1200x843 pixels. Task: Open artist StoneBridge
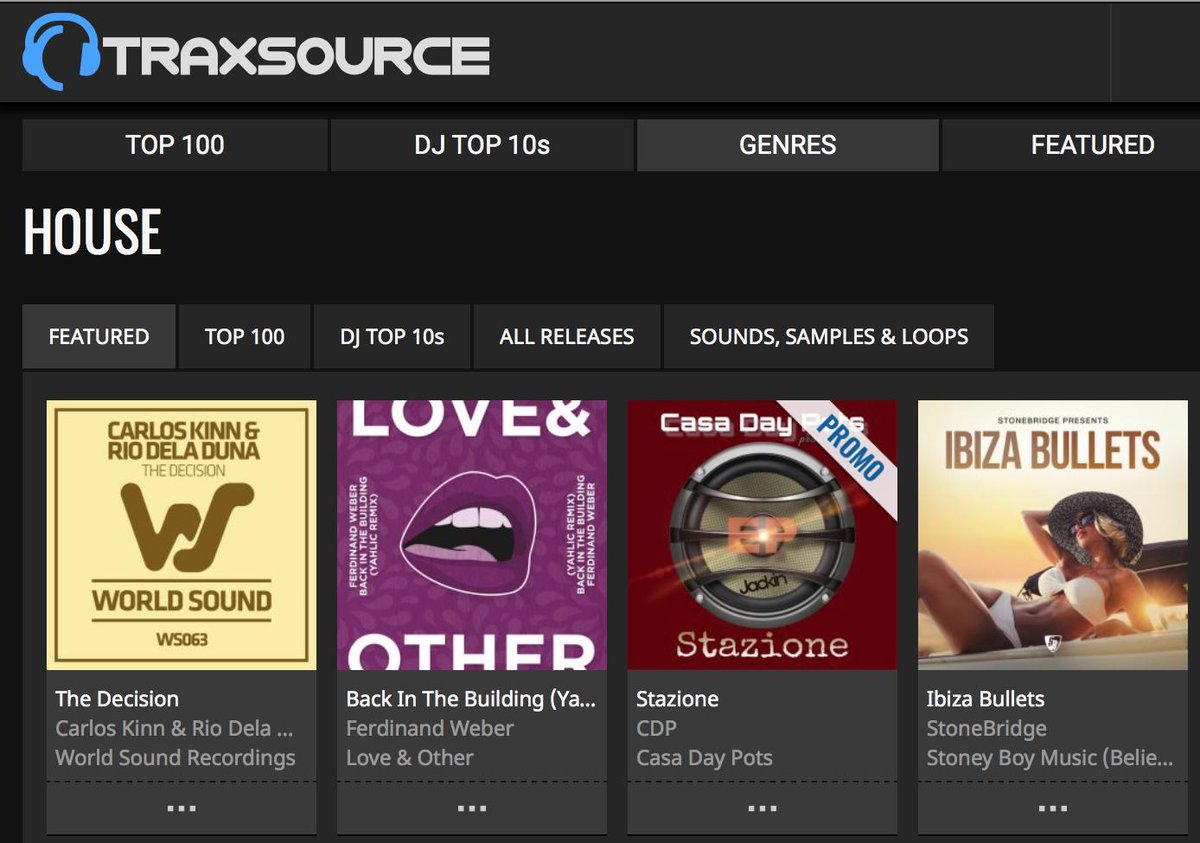tap(987, 728)
